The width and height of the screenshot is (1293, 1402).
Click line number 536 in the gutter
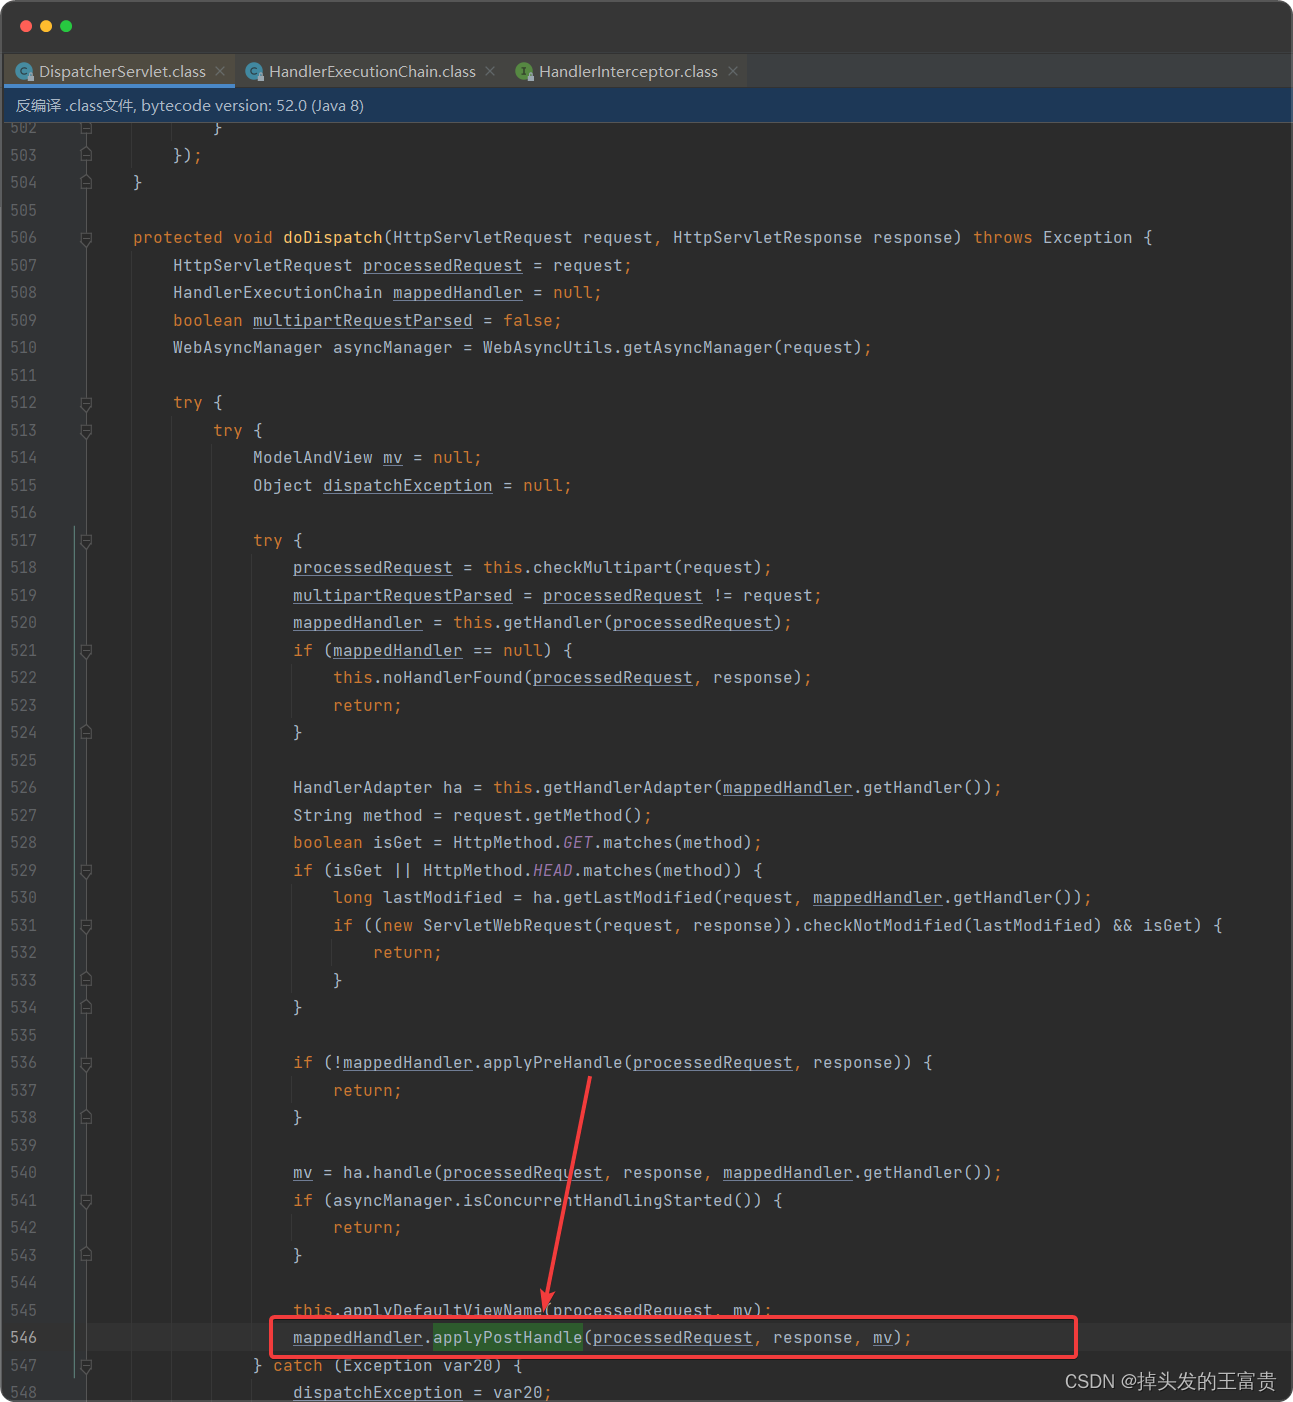tap(23, 1063)
